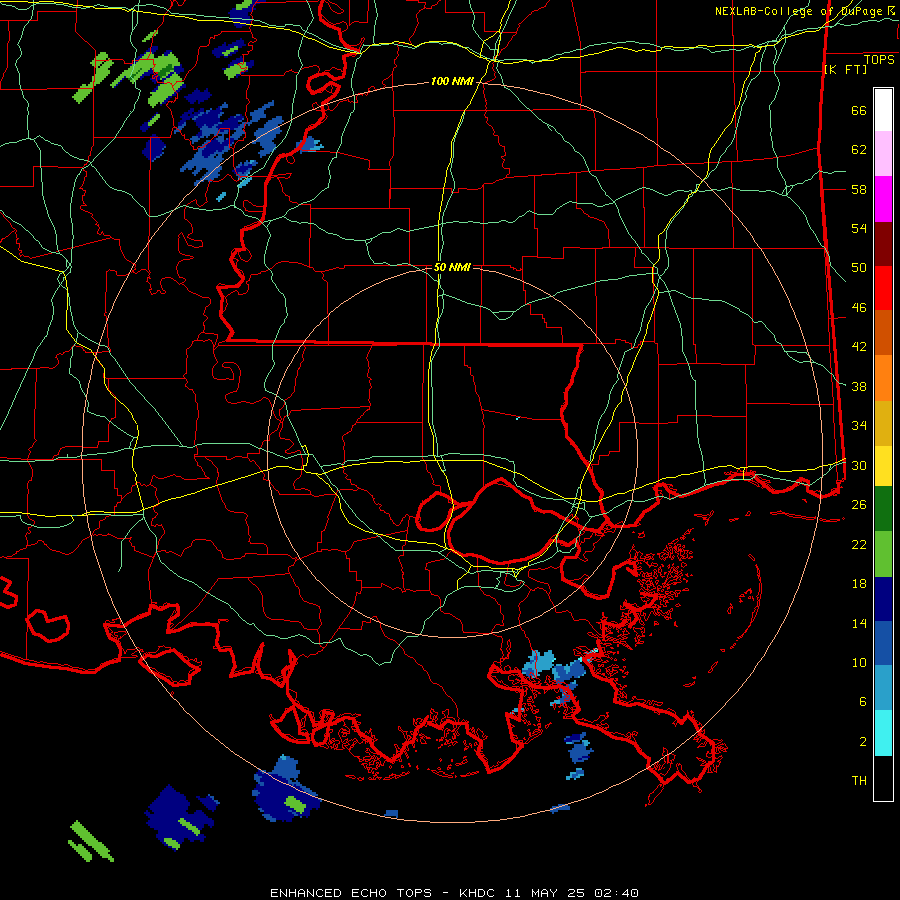Click the navy 14-18 kft legend swatch
The image size is (900, 900).
coord(883,599)
